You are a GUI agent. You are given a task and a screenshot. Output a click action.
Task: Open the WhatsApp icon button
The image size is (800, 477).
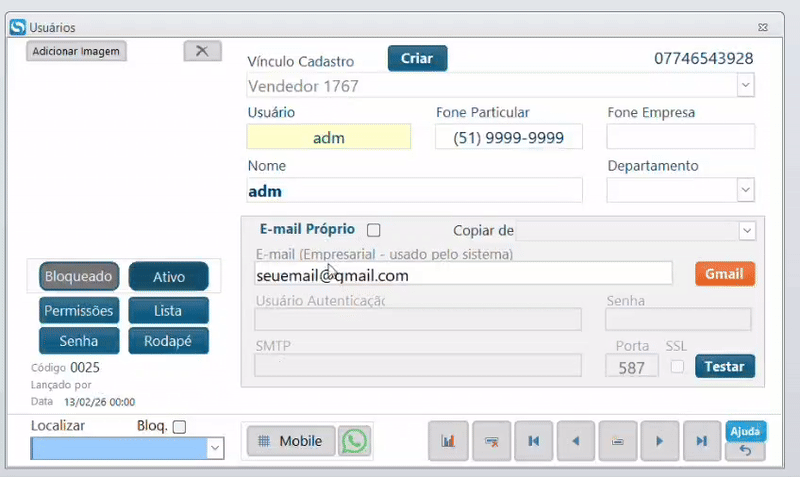pyautogui.click(x=355, y=441)
